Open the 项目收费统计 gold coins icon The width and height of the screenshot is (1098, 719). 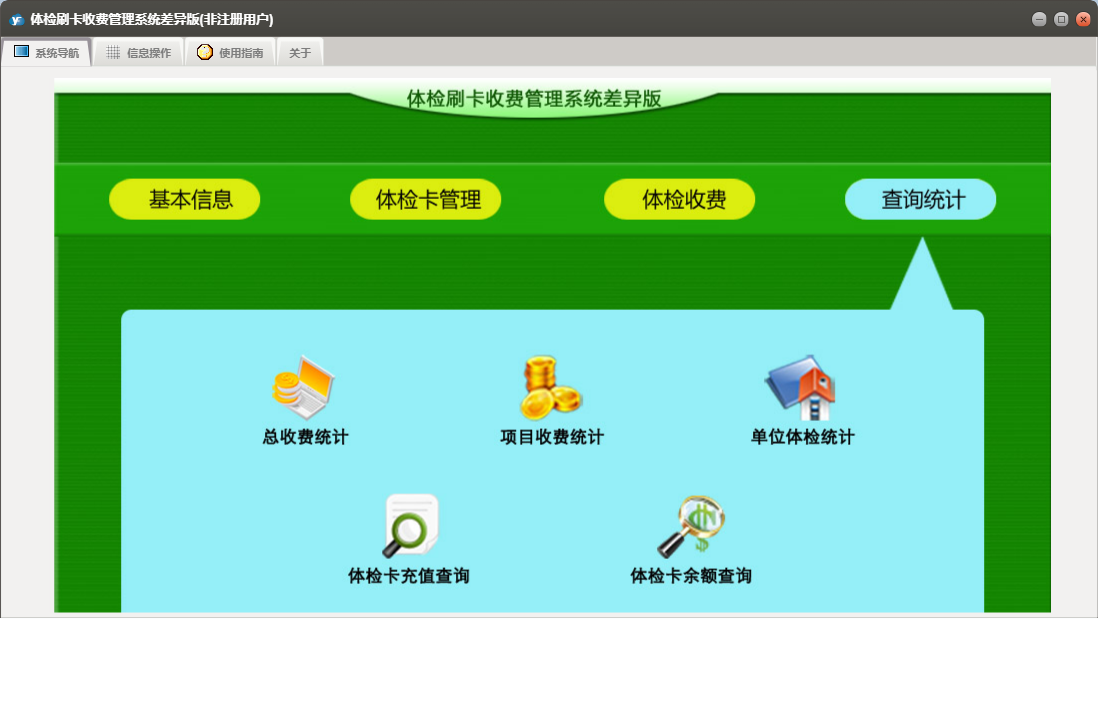pos(551,387)
